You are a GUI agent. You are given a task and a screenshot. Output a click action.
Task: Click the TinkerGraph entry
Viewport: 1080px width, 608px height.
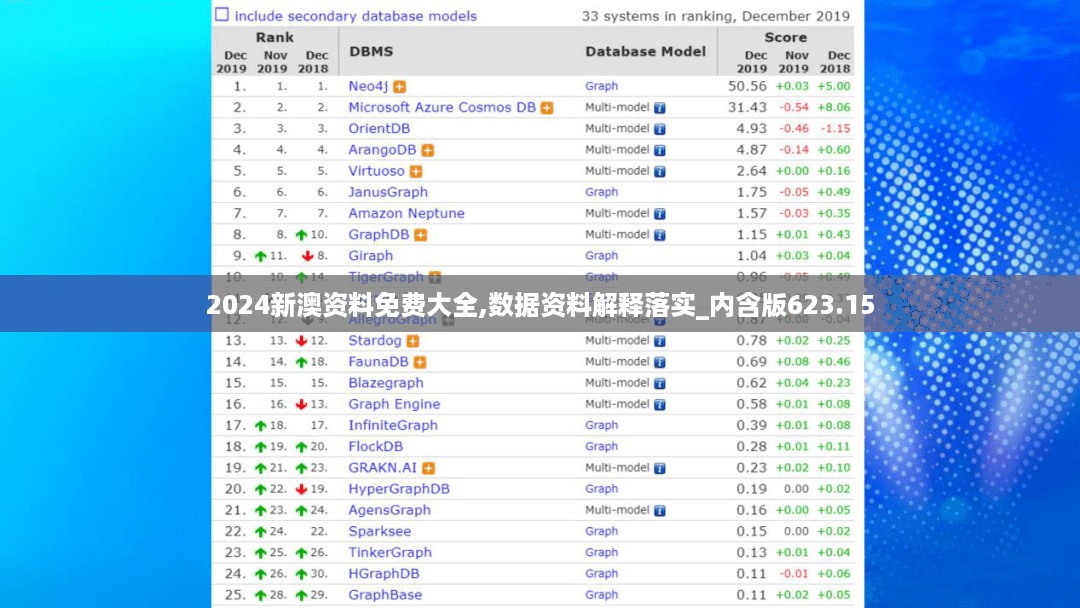coord(390,553)
